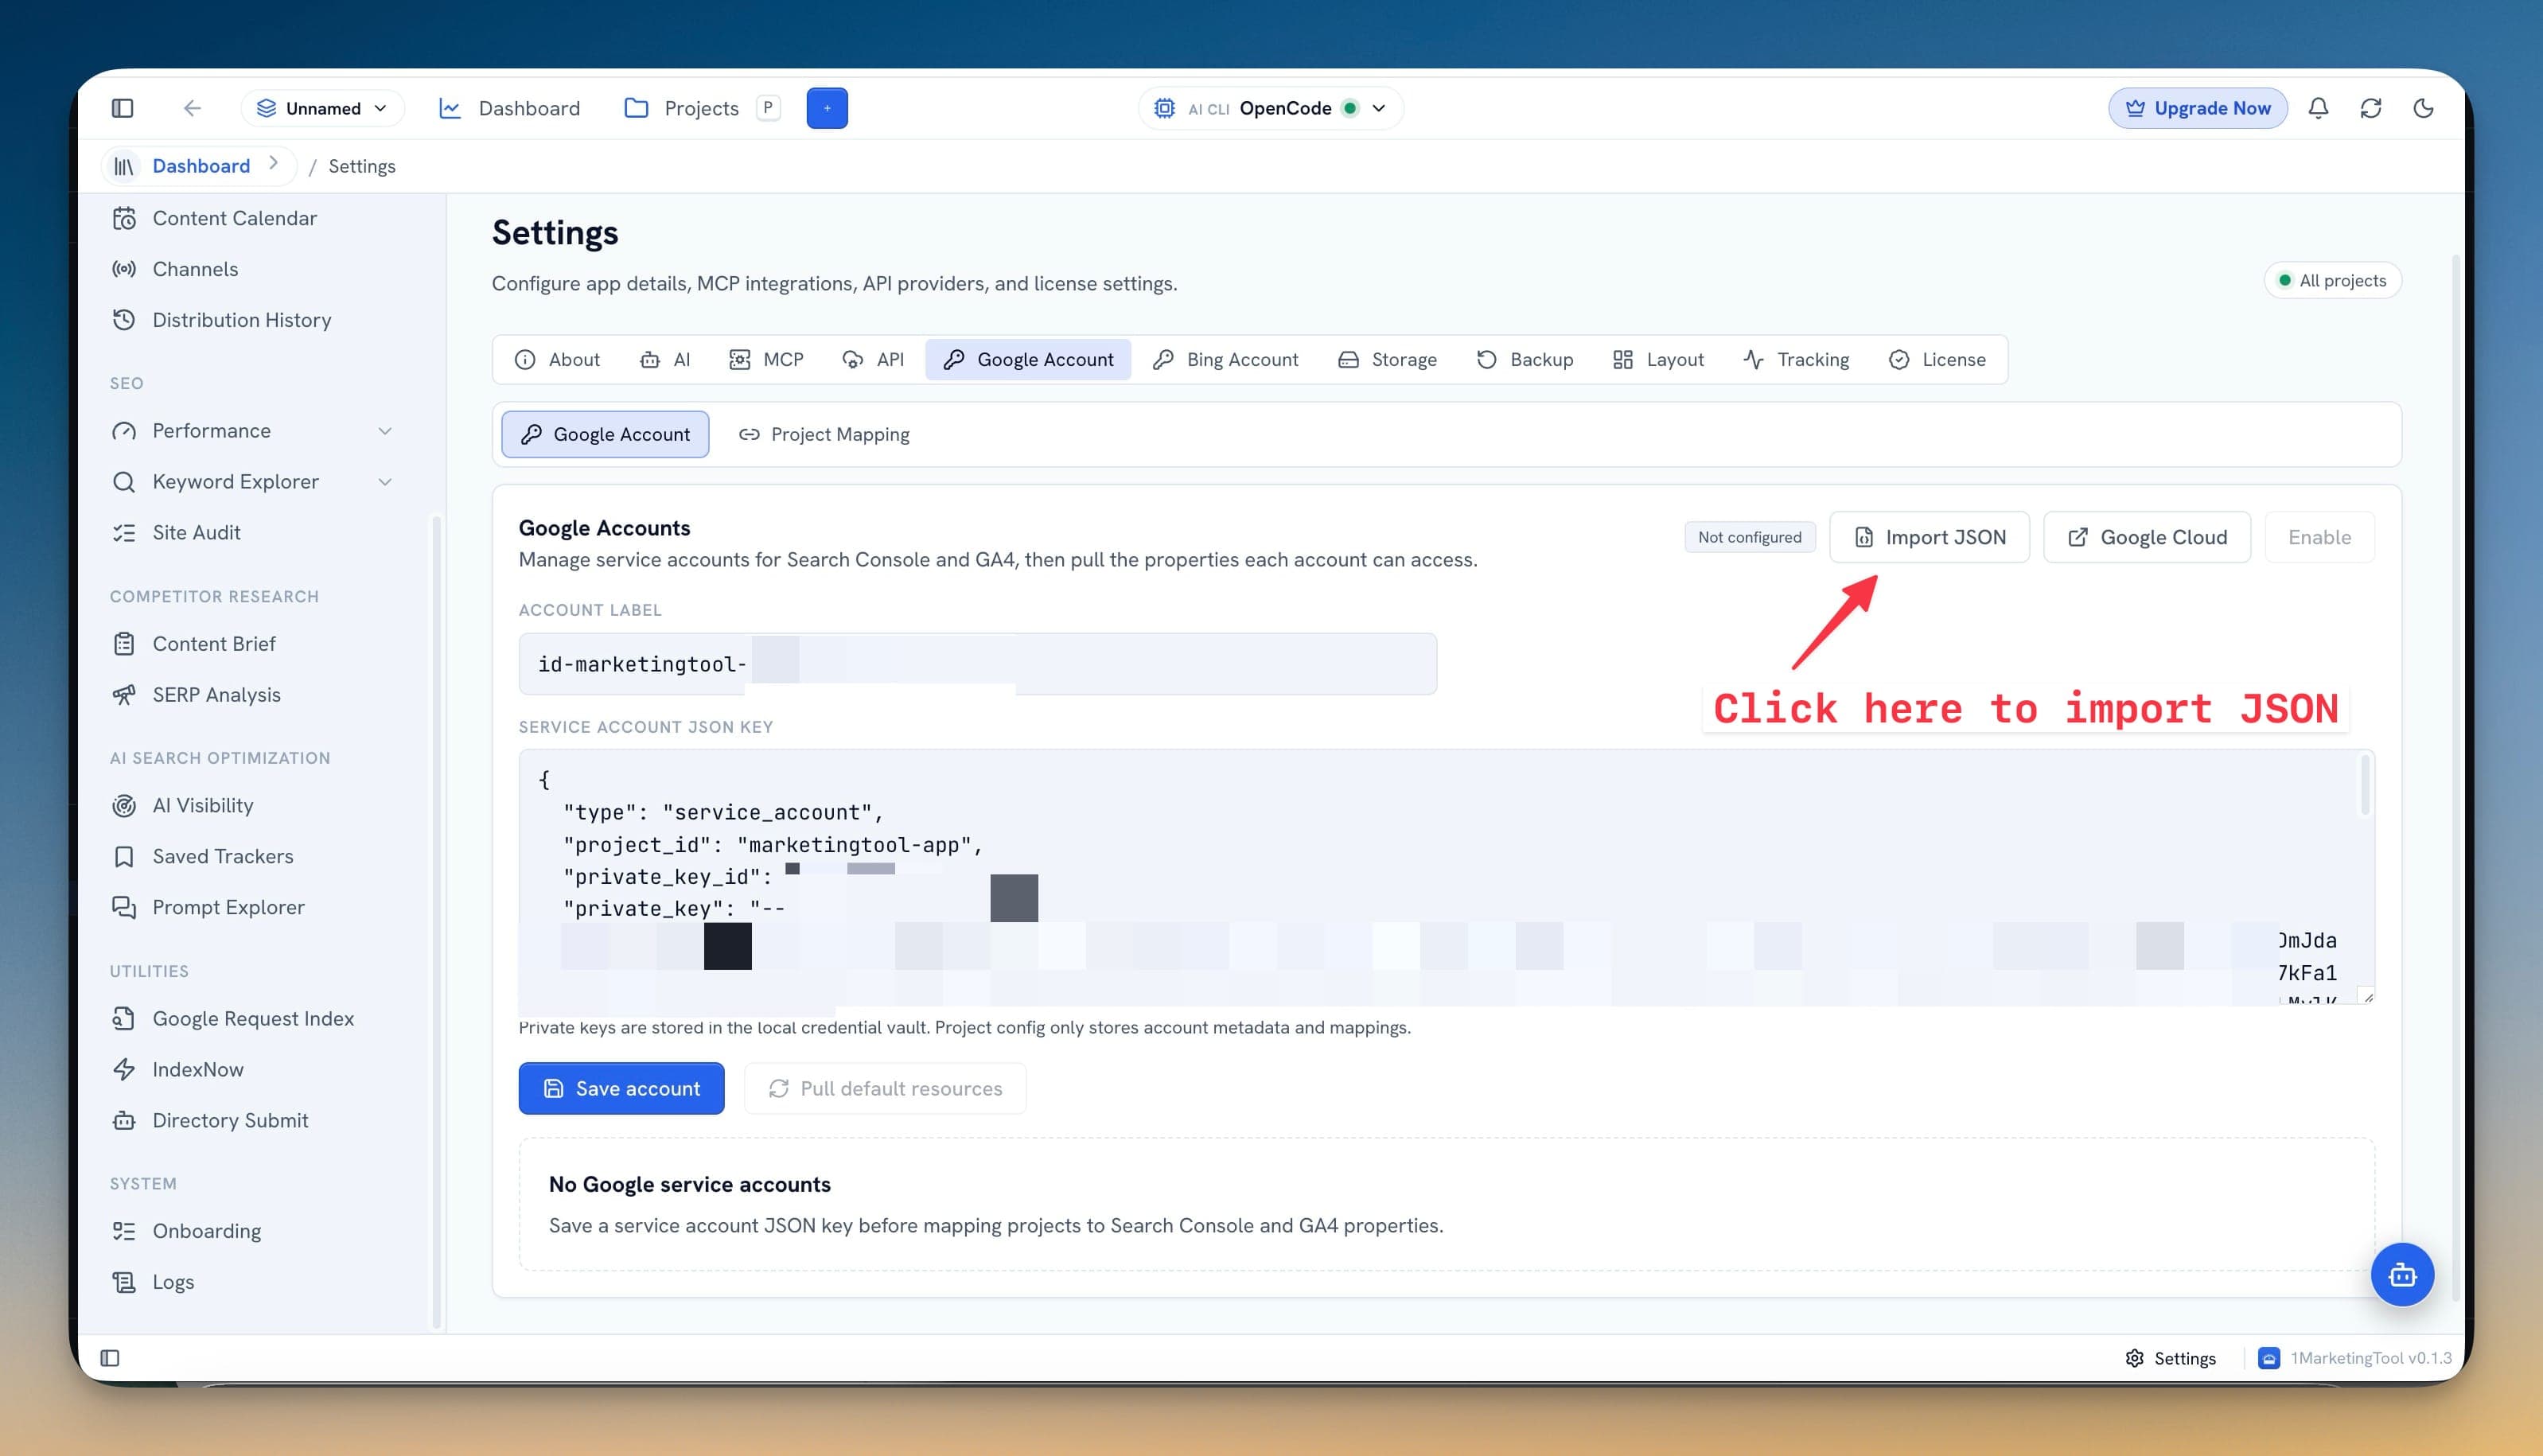Switch to the License settings tab

pyautogui.click(x=1937, y=360)
